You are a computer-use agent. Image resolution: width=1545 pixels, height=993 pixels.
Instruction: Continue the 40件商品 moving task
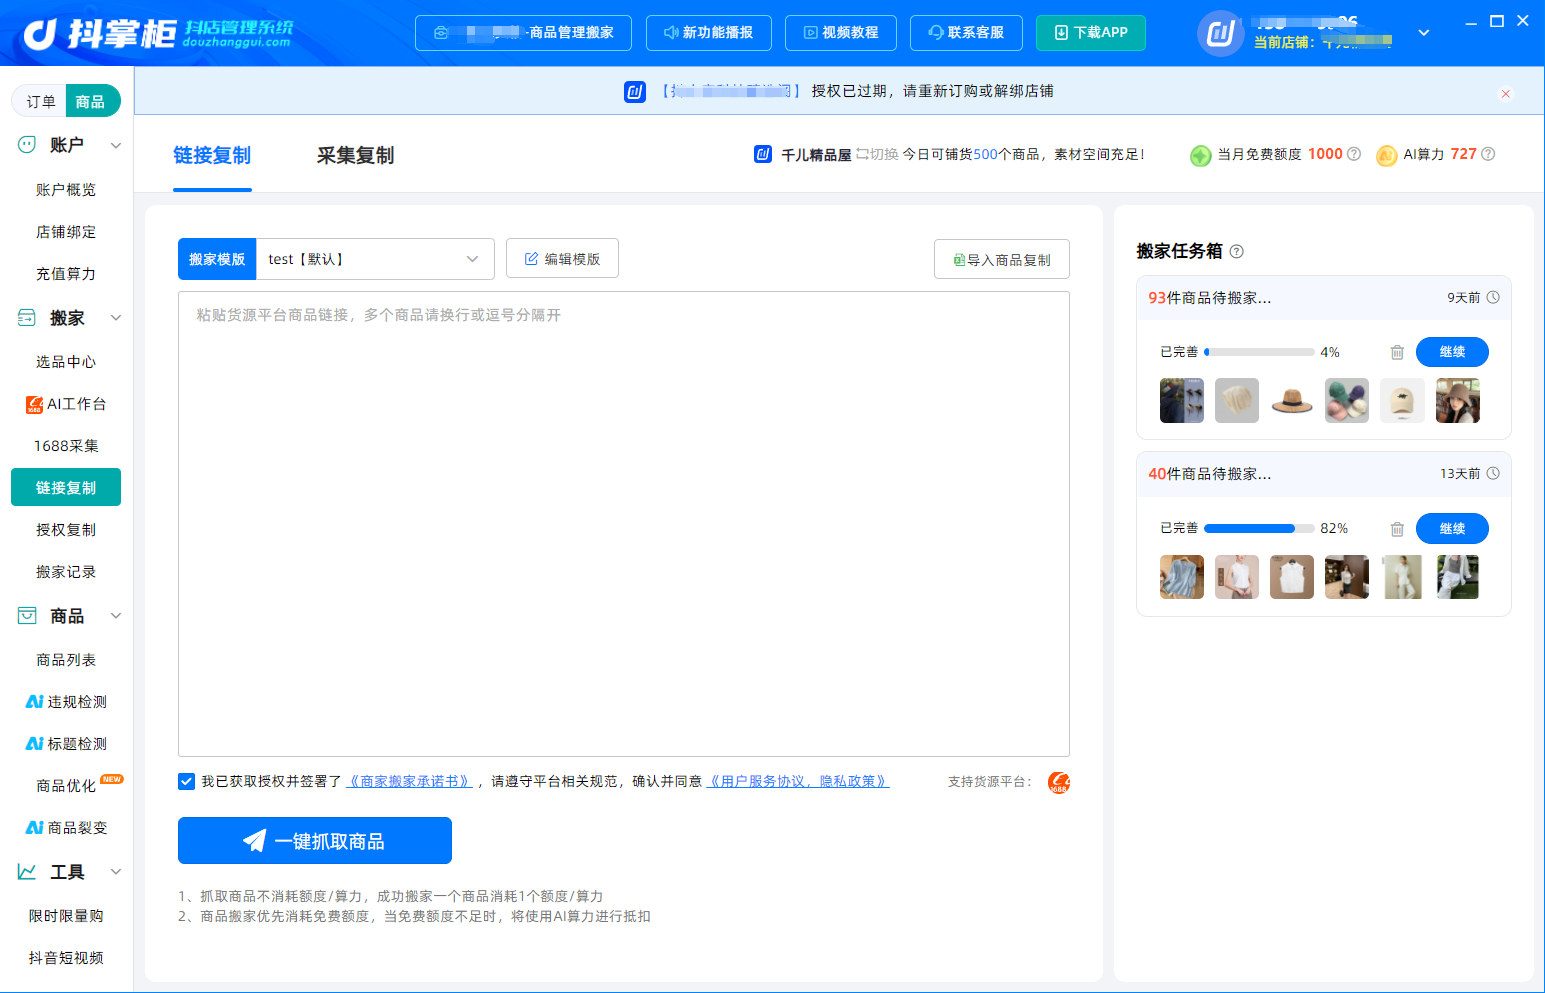(x=1452, y=529)
